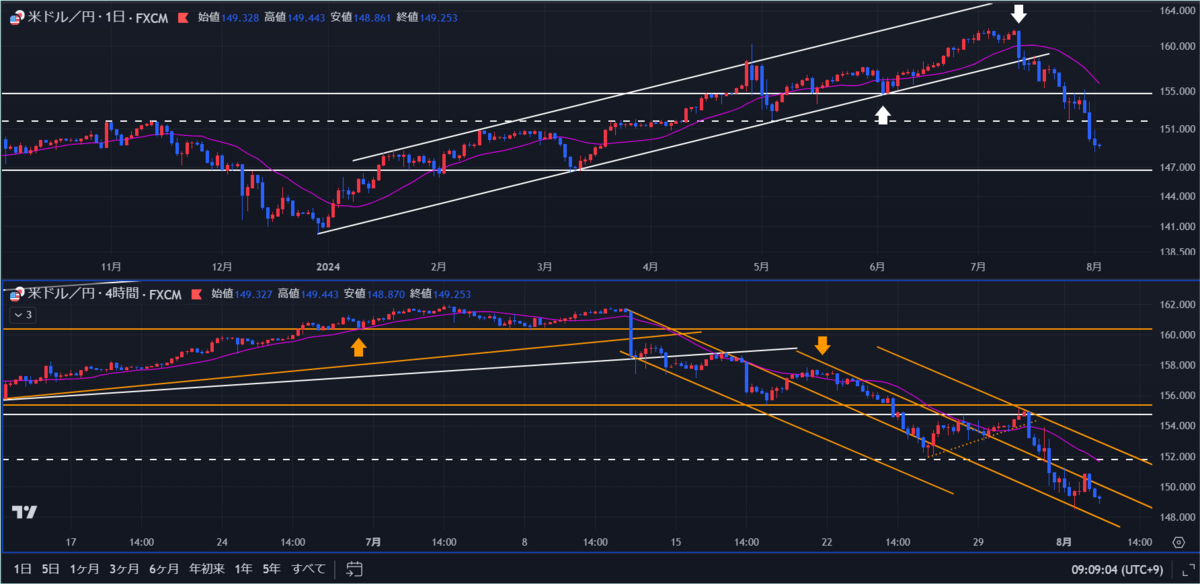Click the 151.000 dashed level on the price axis
Screen dimensions: 1200x584
[1179, 129]
